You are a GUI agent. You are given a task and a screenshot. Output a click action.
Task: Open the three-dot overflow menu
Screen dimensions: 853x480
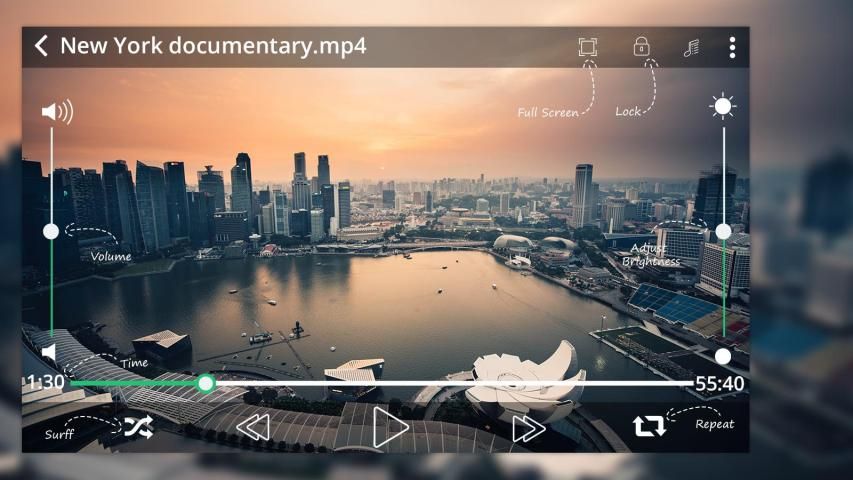[732, 47]
